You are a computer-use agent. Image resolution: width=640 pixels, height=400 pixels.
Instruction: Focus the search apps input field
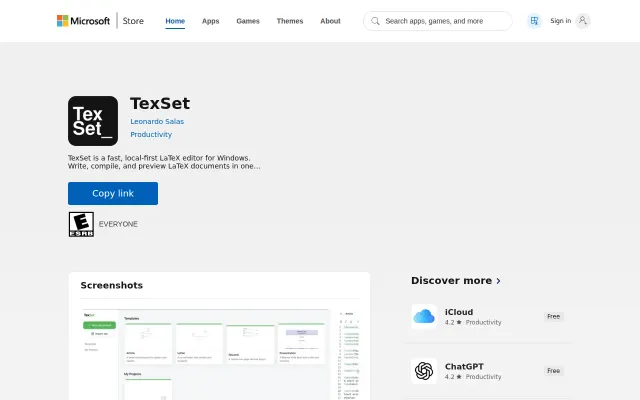coord(438,21)
